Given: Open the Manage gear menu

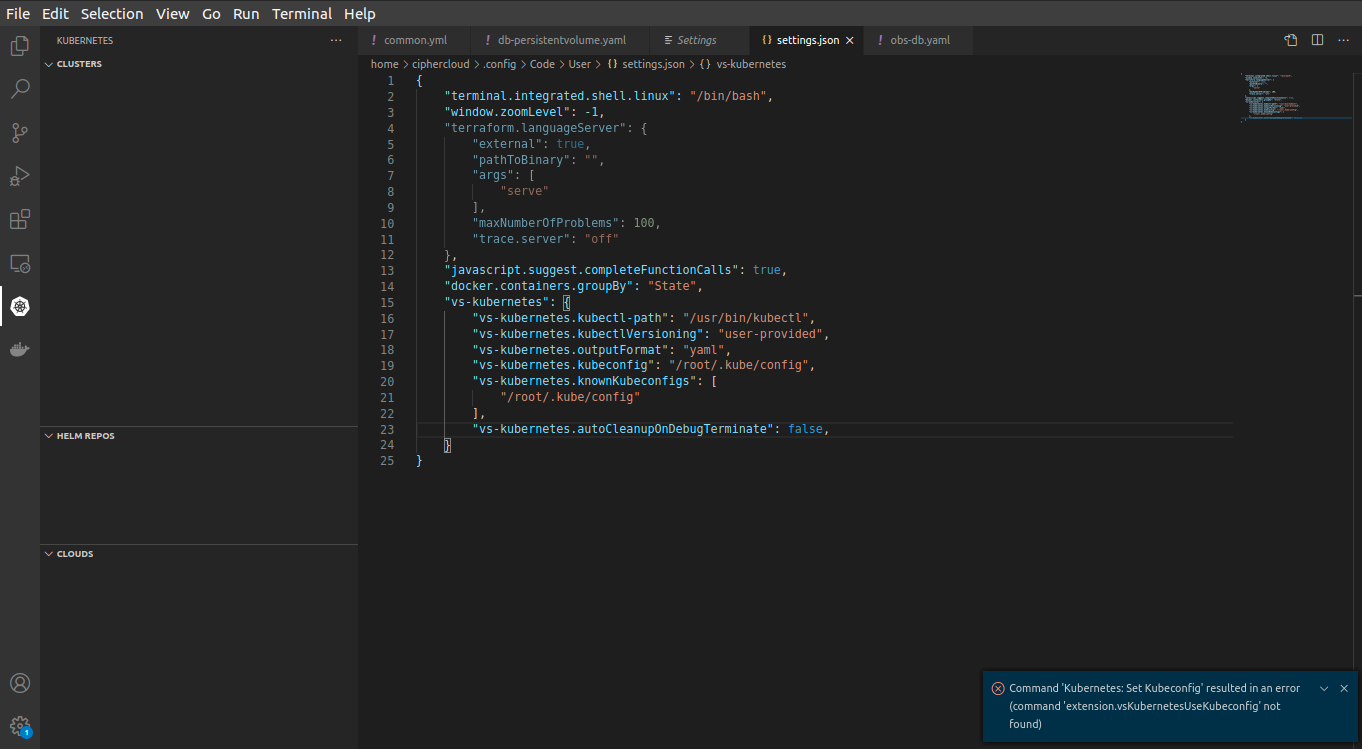Looking at the screenshot, I should [x=20, y=726].
